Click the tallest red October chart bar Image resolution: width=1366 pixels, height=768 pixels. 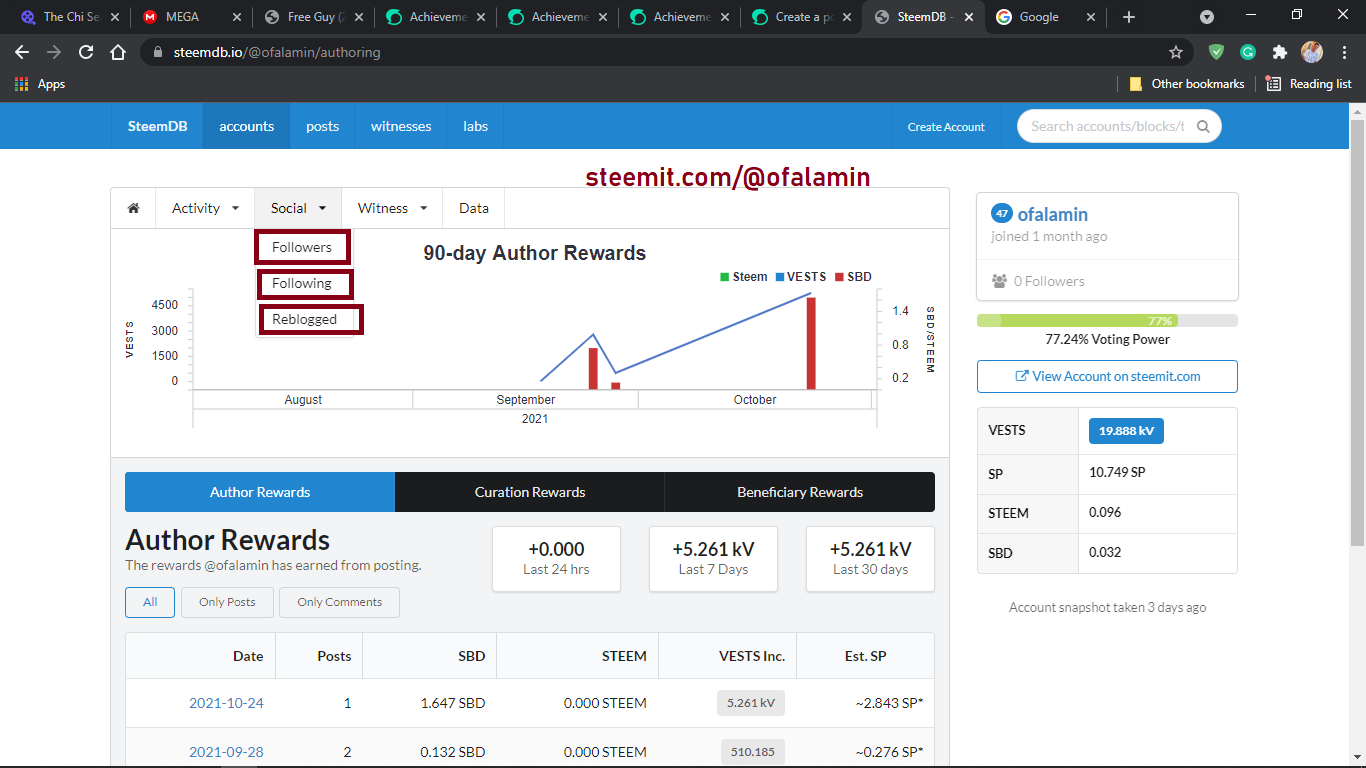(x=811, y=343)
